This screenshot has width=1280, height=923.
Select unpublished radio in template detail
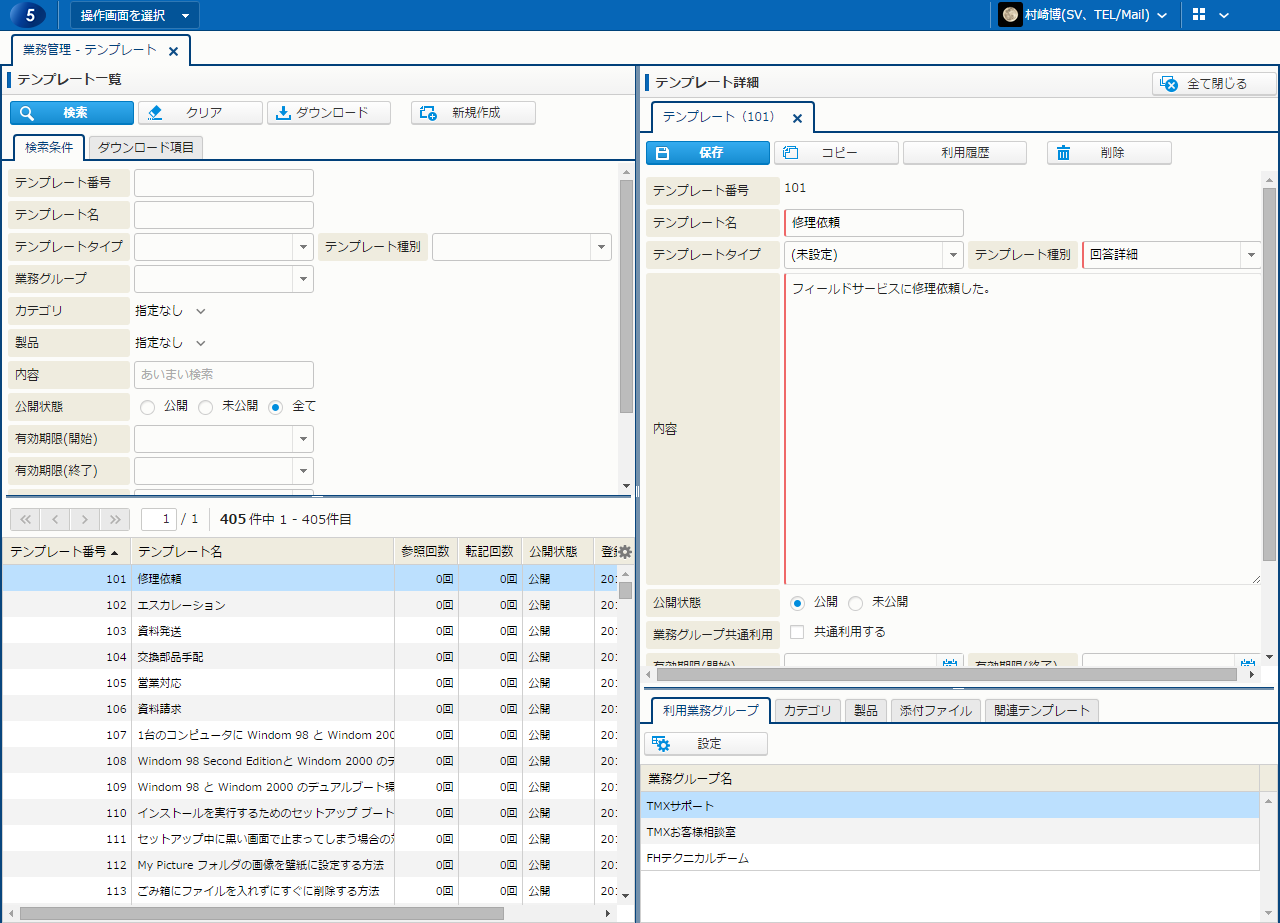(x=856, y=603)
